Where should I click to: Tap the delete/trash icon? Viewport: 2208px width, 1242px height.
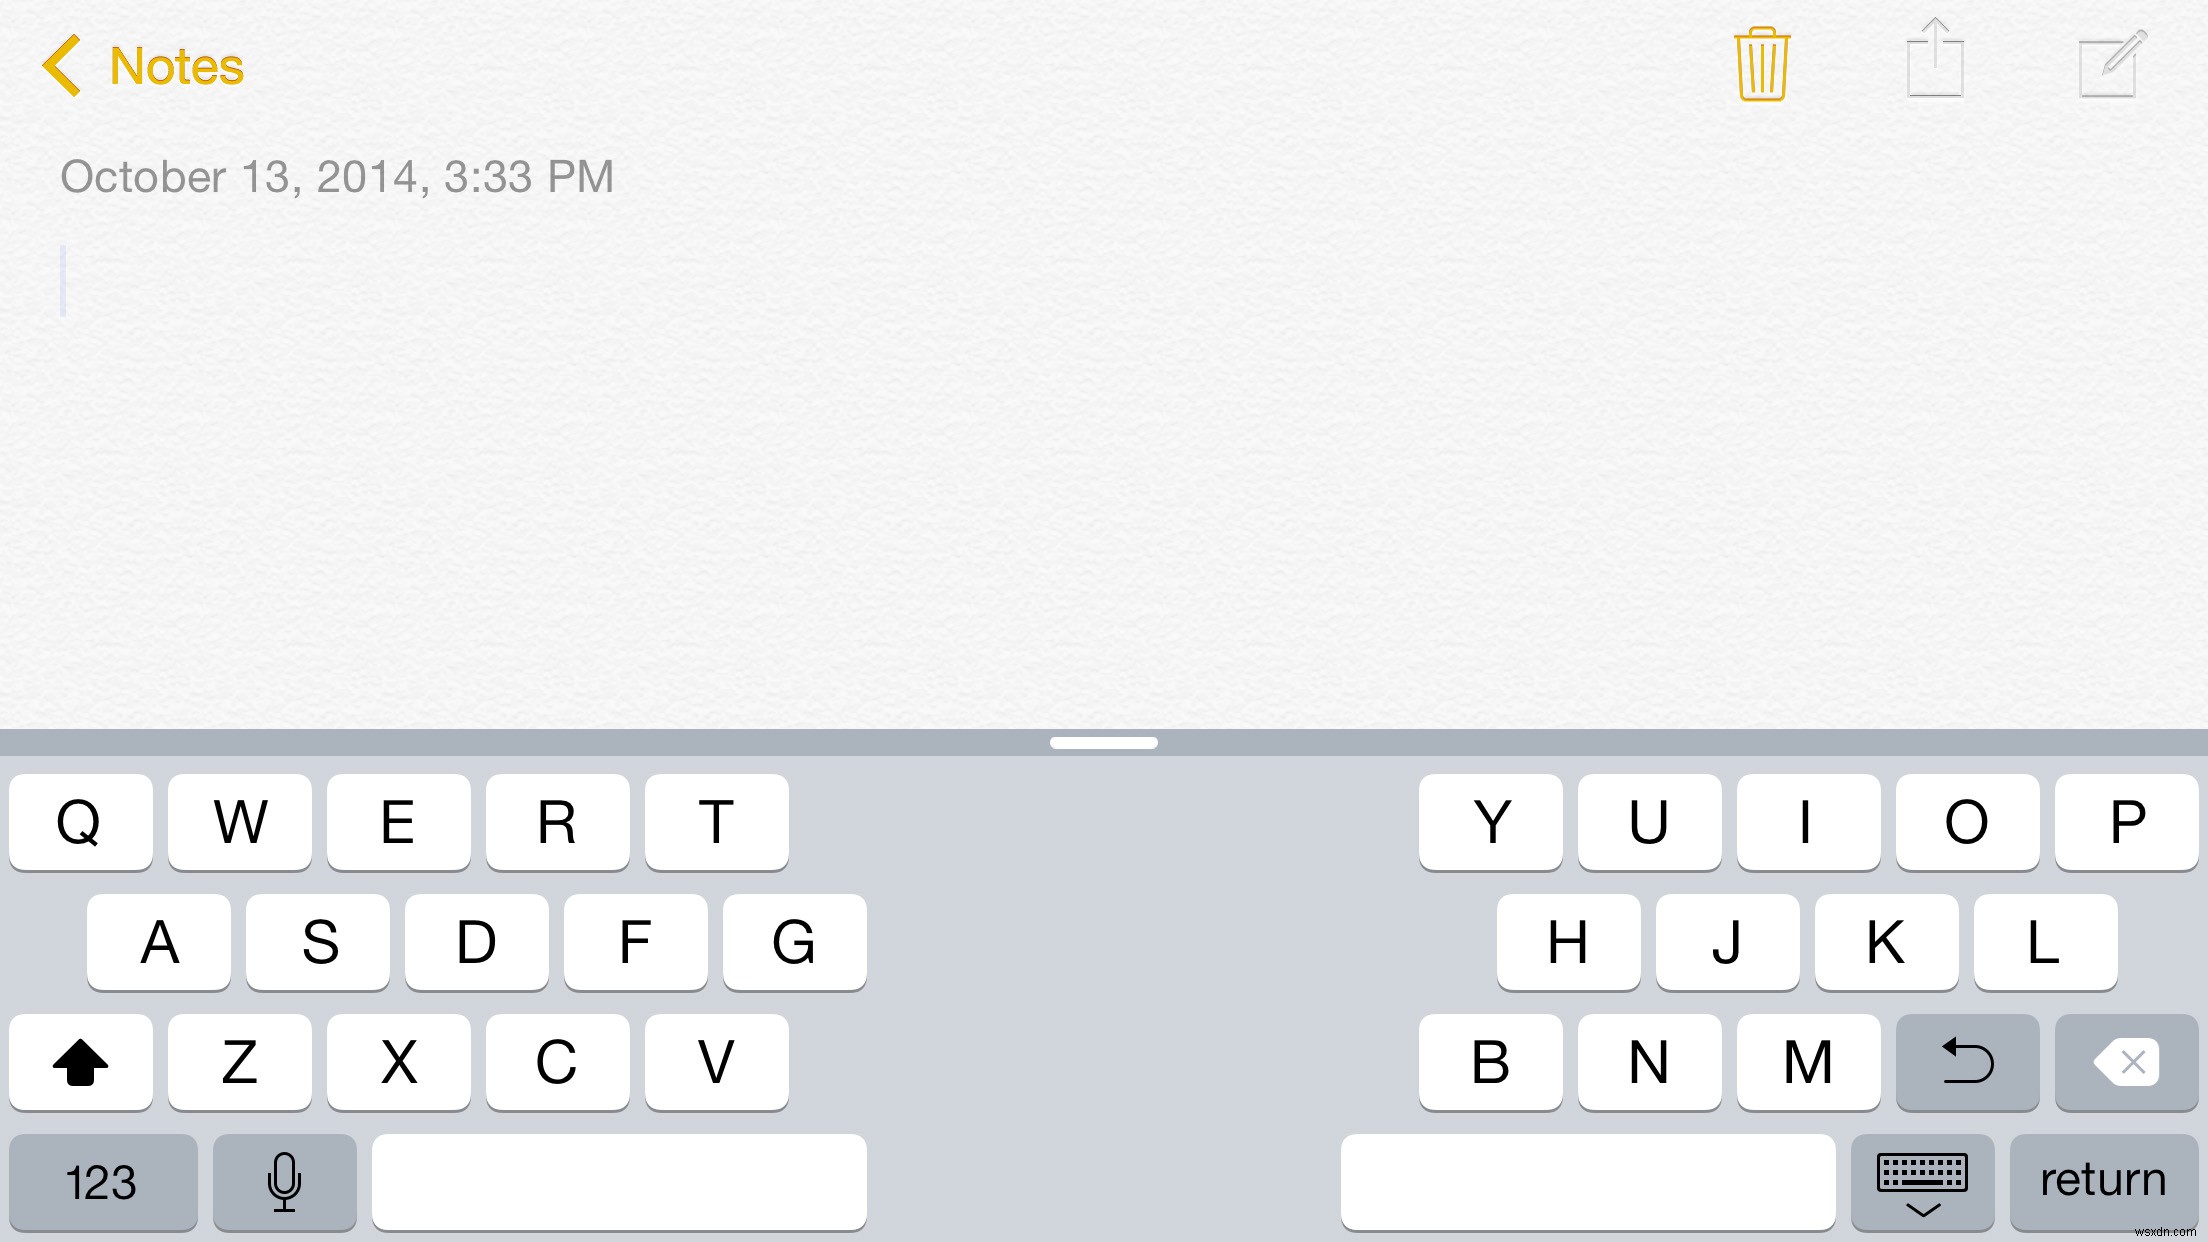[x=1762, y=64]
